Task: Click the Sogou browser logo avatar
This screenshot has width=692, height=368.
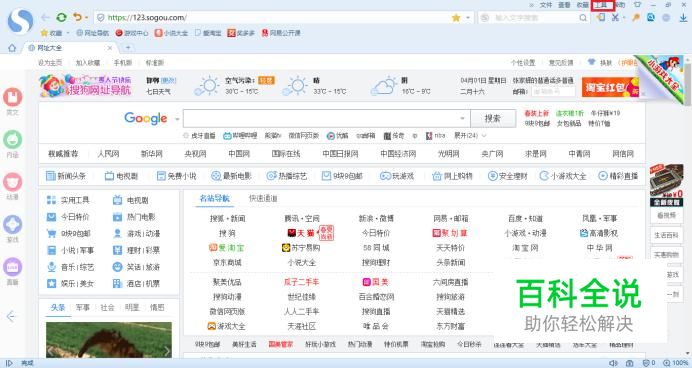Action: tap(20, 20)
